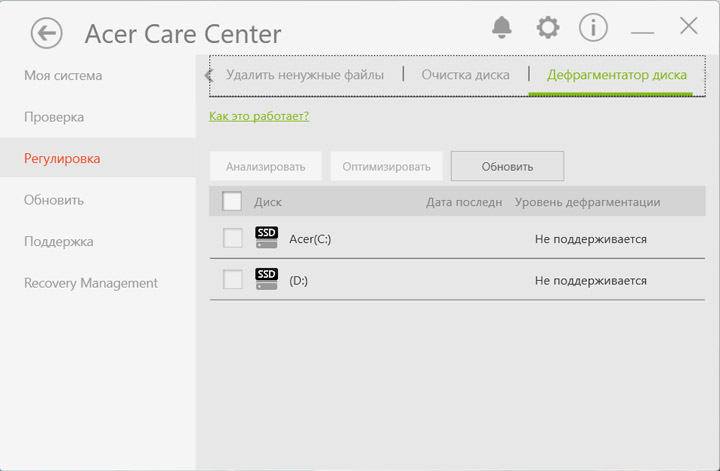Open settings with the gear icon
The image size is (720, 471).
pos(548,28)
